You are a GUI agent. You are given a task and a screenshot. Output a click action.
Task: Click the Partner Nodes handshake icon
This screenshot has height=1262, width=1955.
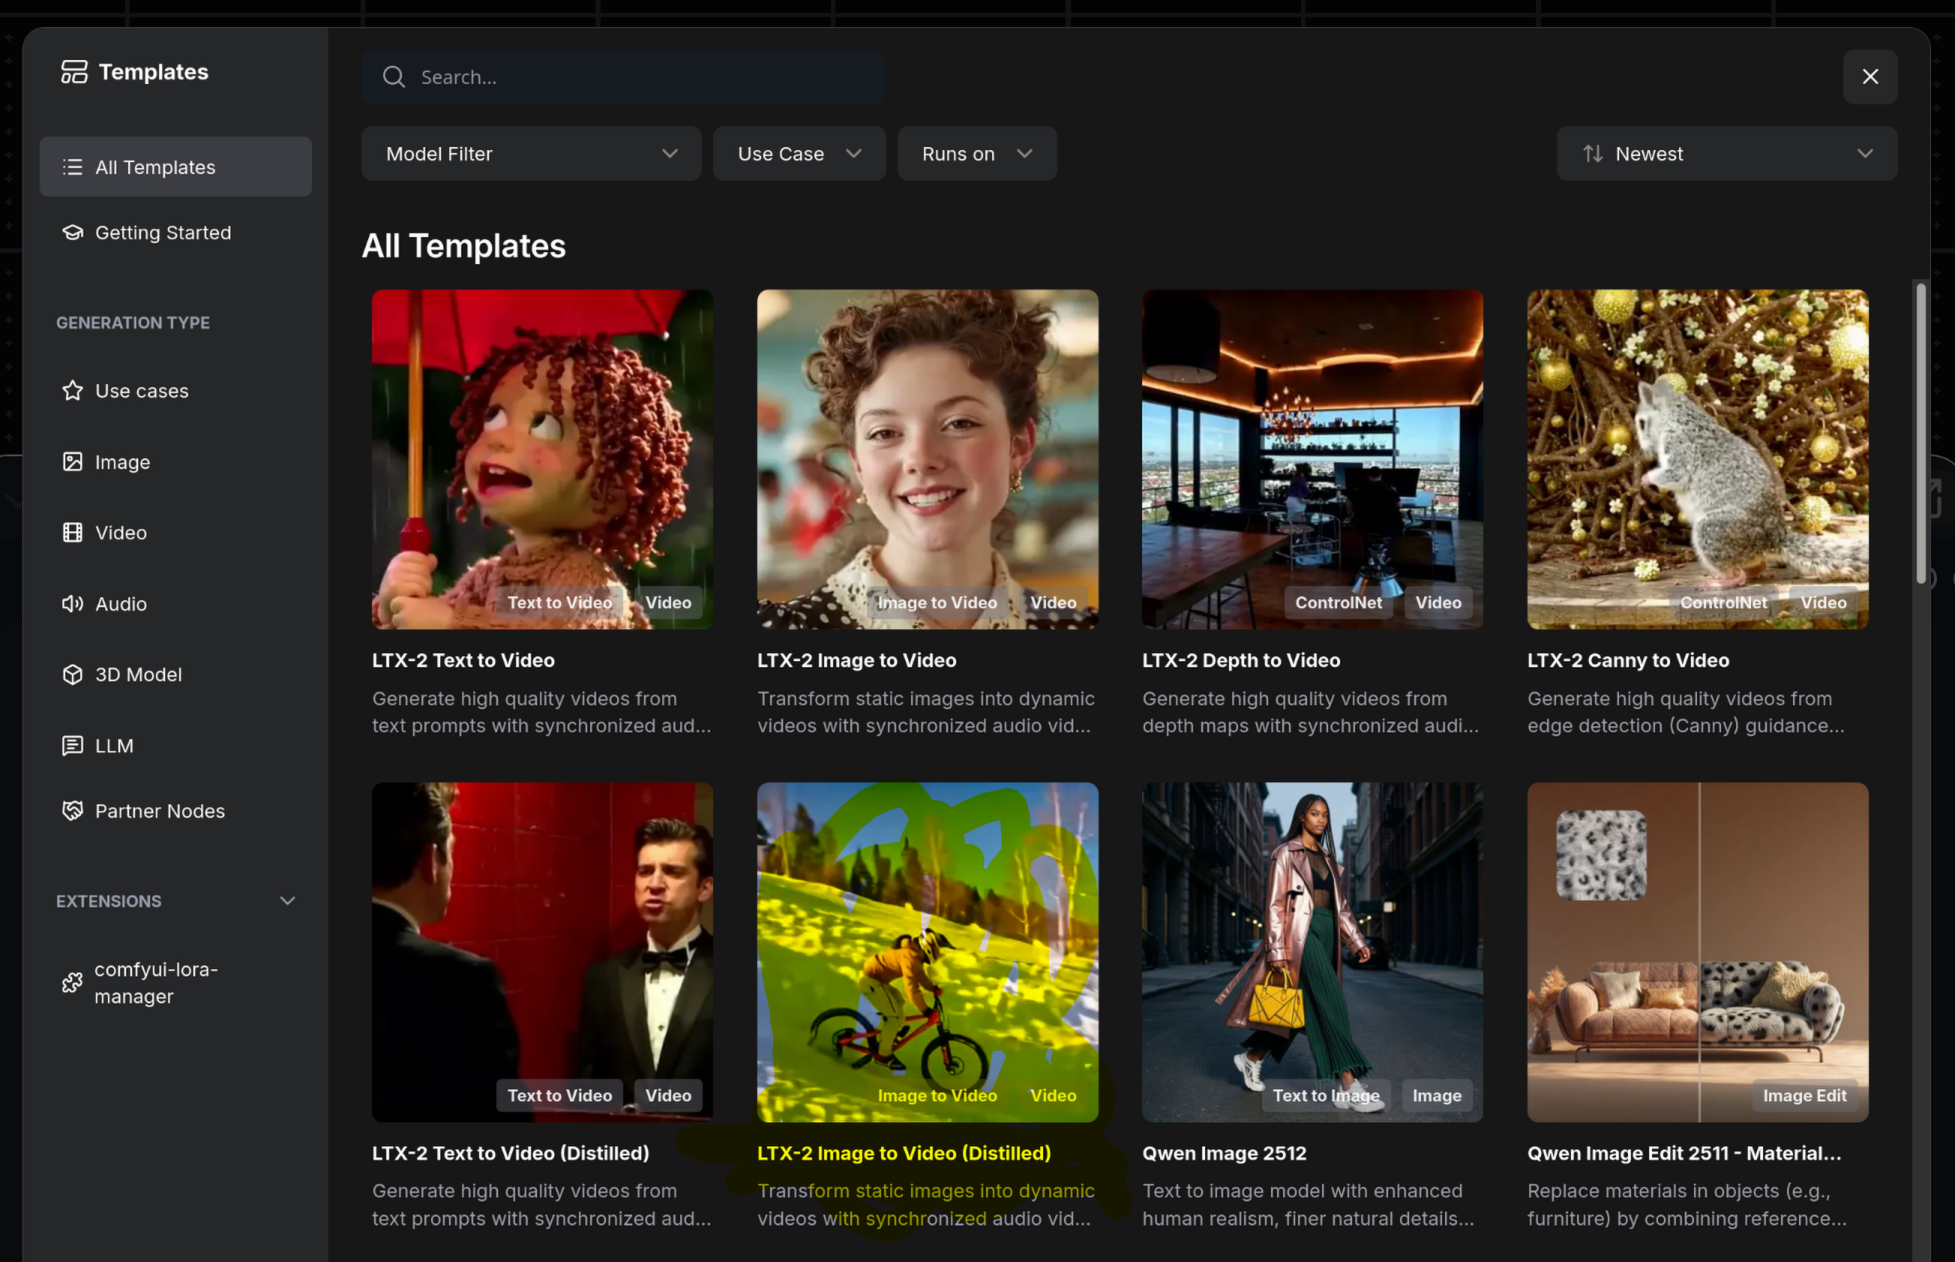72,811
